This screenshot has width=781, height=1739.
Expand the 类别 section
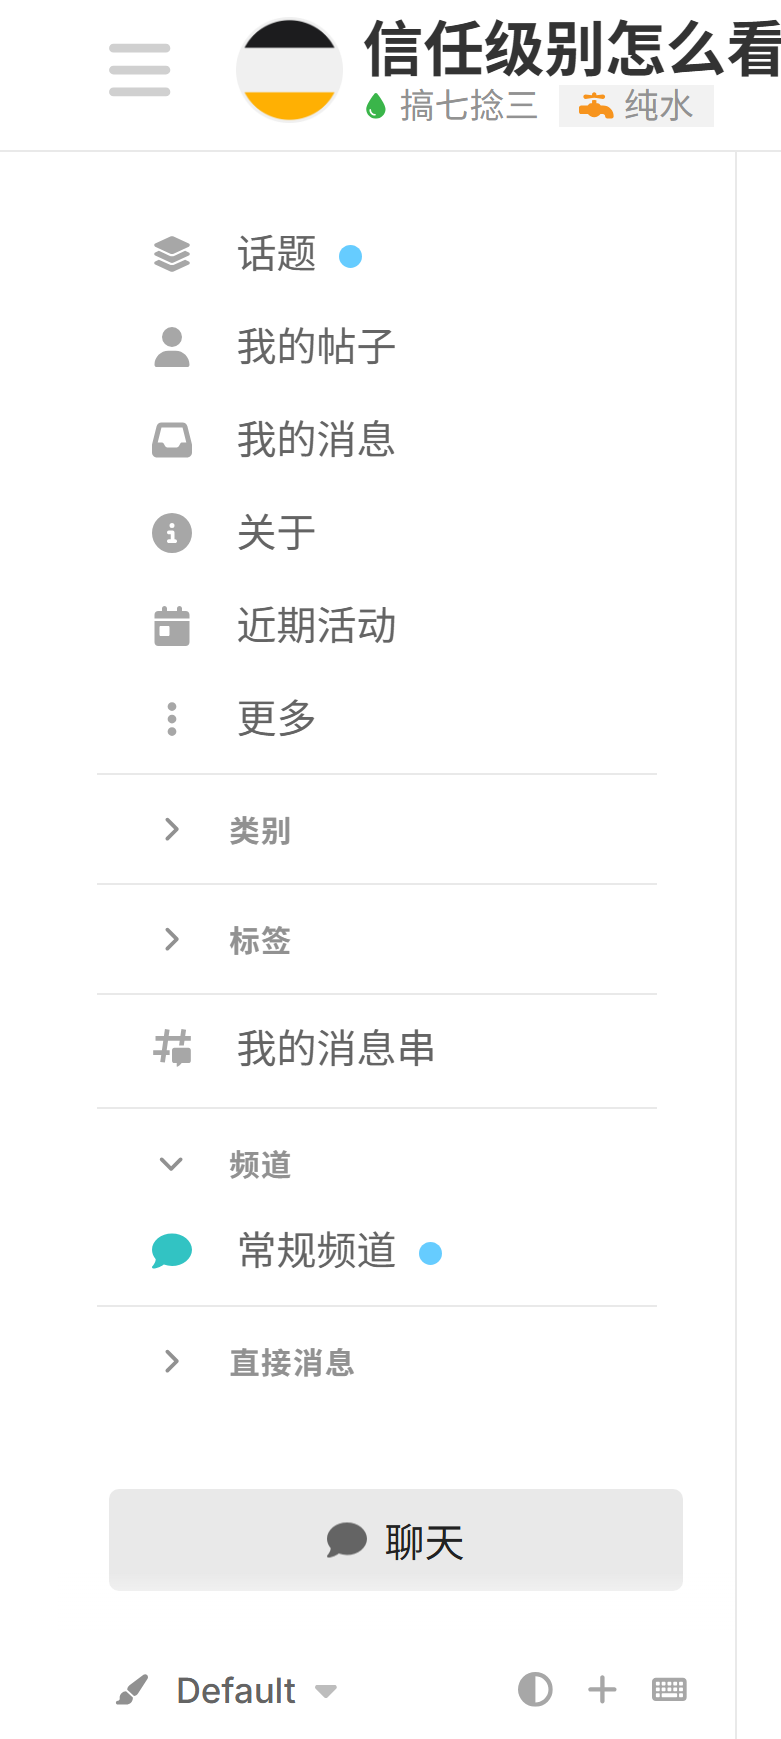tap(377, 830)
